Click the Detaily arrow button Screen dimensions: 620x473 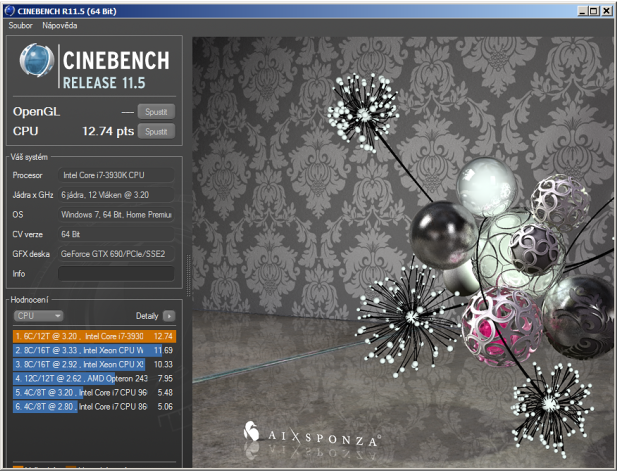pyautogui.click(x=169, y=316)
